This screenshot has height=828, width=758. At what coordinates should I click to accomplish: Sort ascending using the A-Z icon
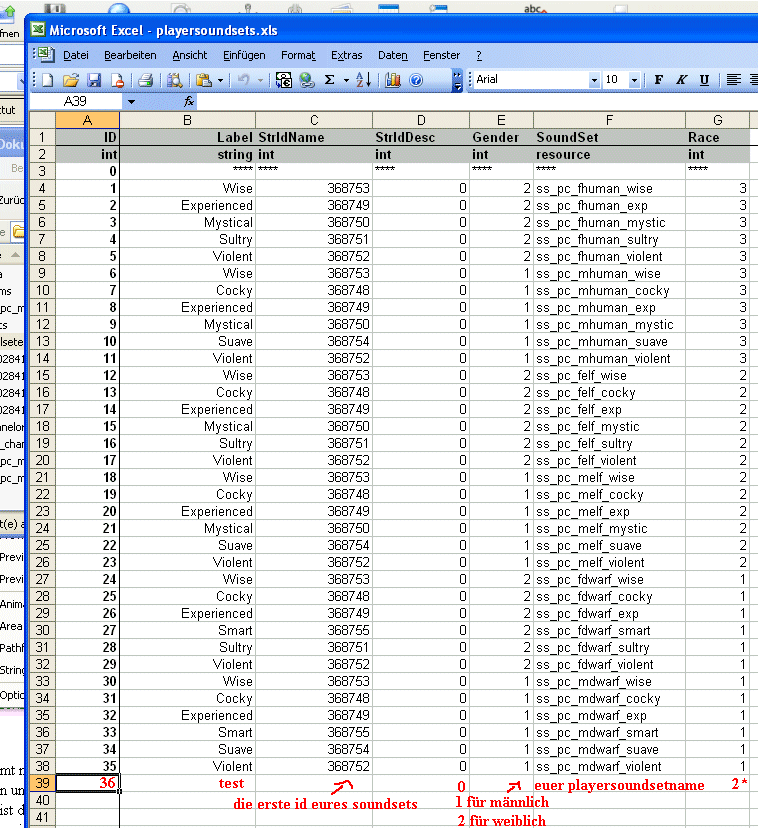pyautogui.click(x=363, y=80)
